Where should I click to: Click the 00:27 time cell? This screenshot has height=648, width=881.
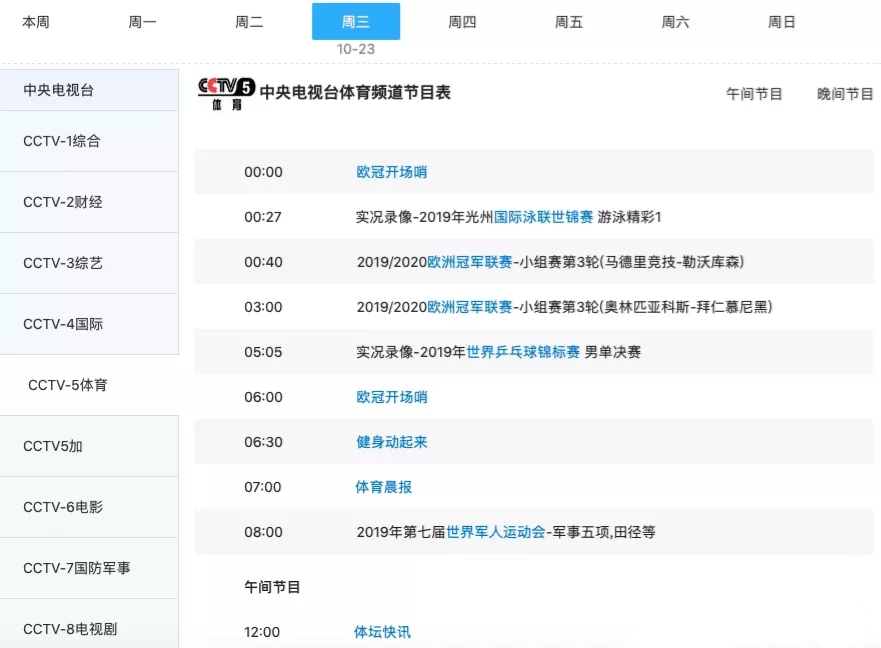tap(263, 217)
